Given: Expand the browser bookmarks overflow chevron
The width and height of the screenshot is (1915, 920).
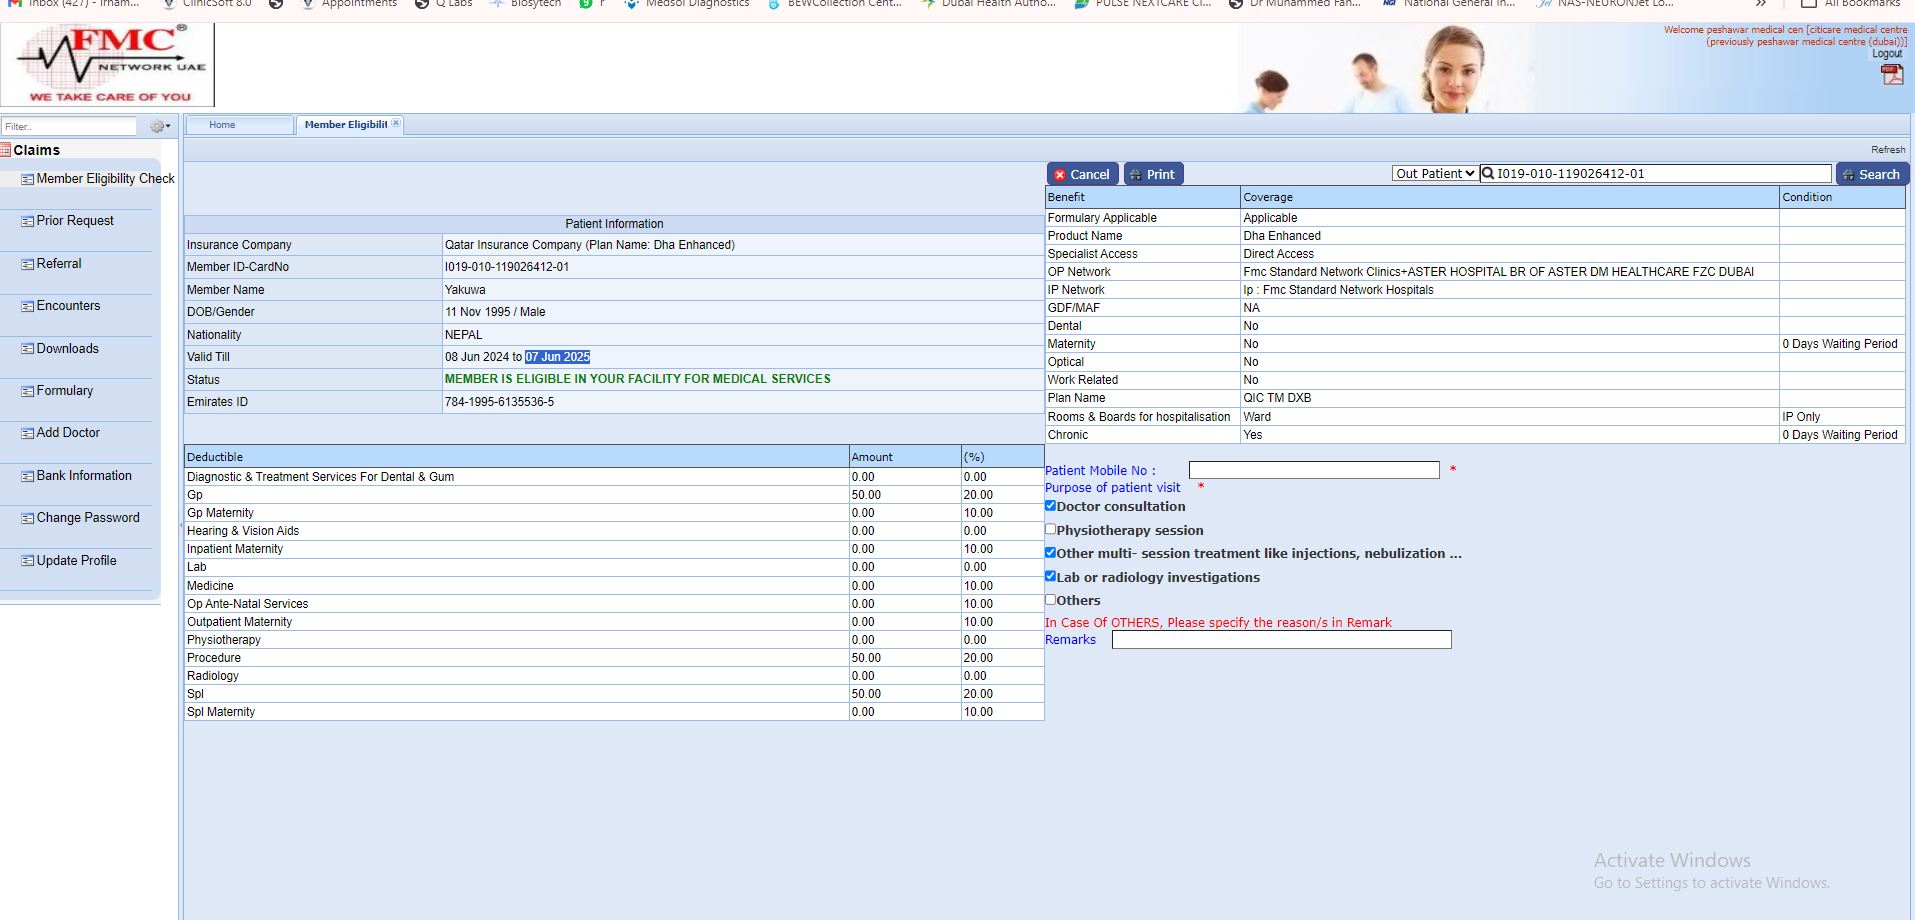Looking at the screenshot, I should point(1760,4).
